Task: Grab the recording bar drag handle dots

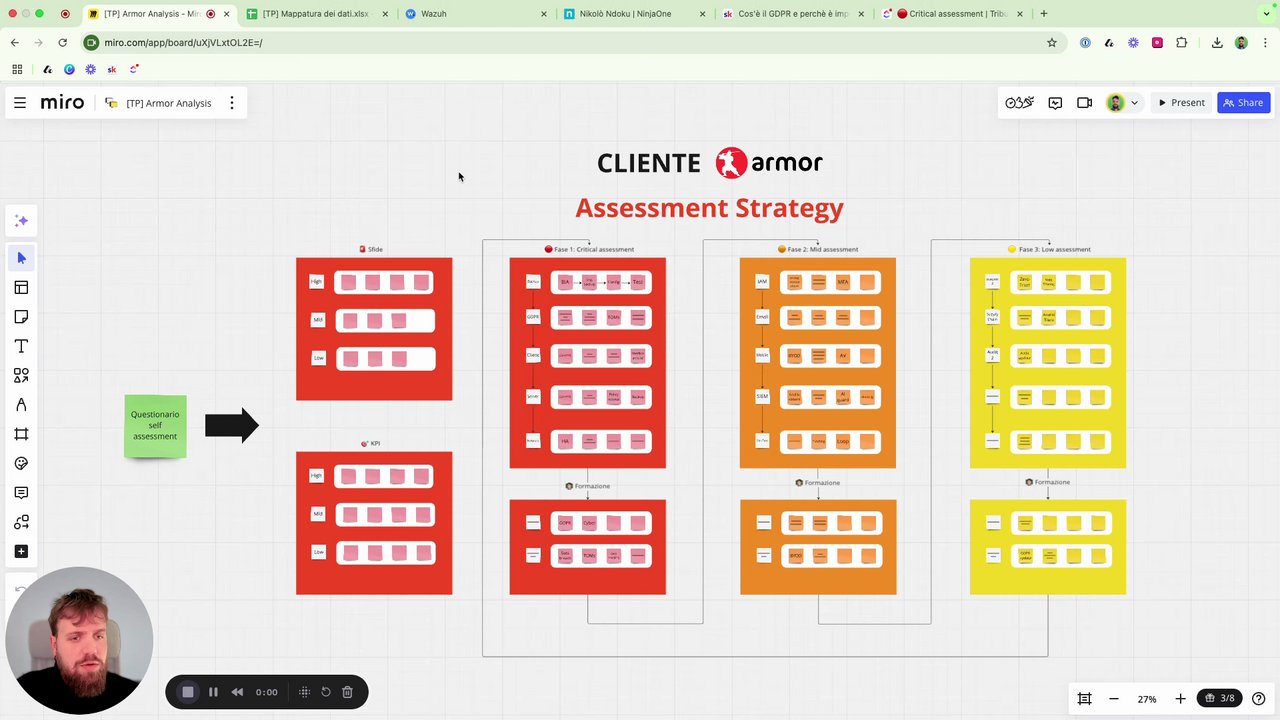Action: [305, 692]
